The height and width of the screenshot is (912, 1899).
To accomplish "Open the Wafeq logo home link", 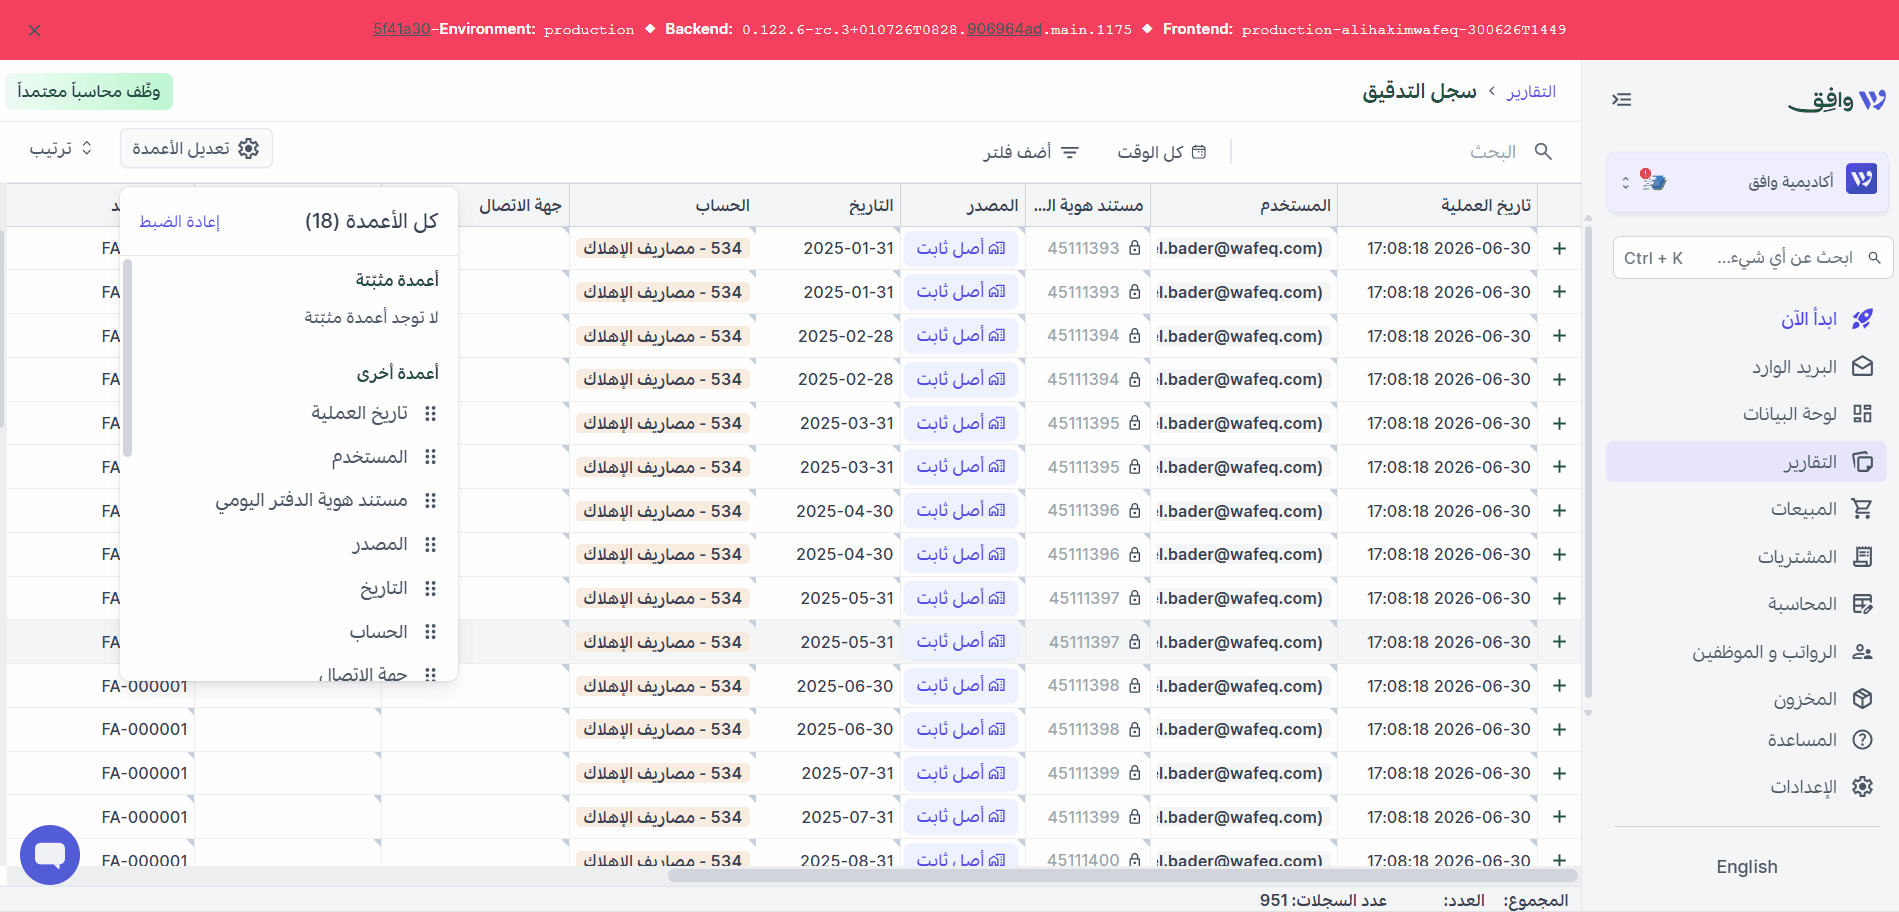I will 1836,99.
